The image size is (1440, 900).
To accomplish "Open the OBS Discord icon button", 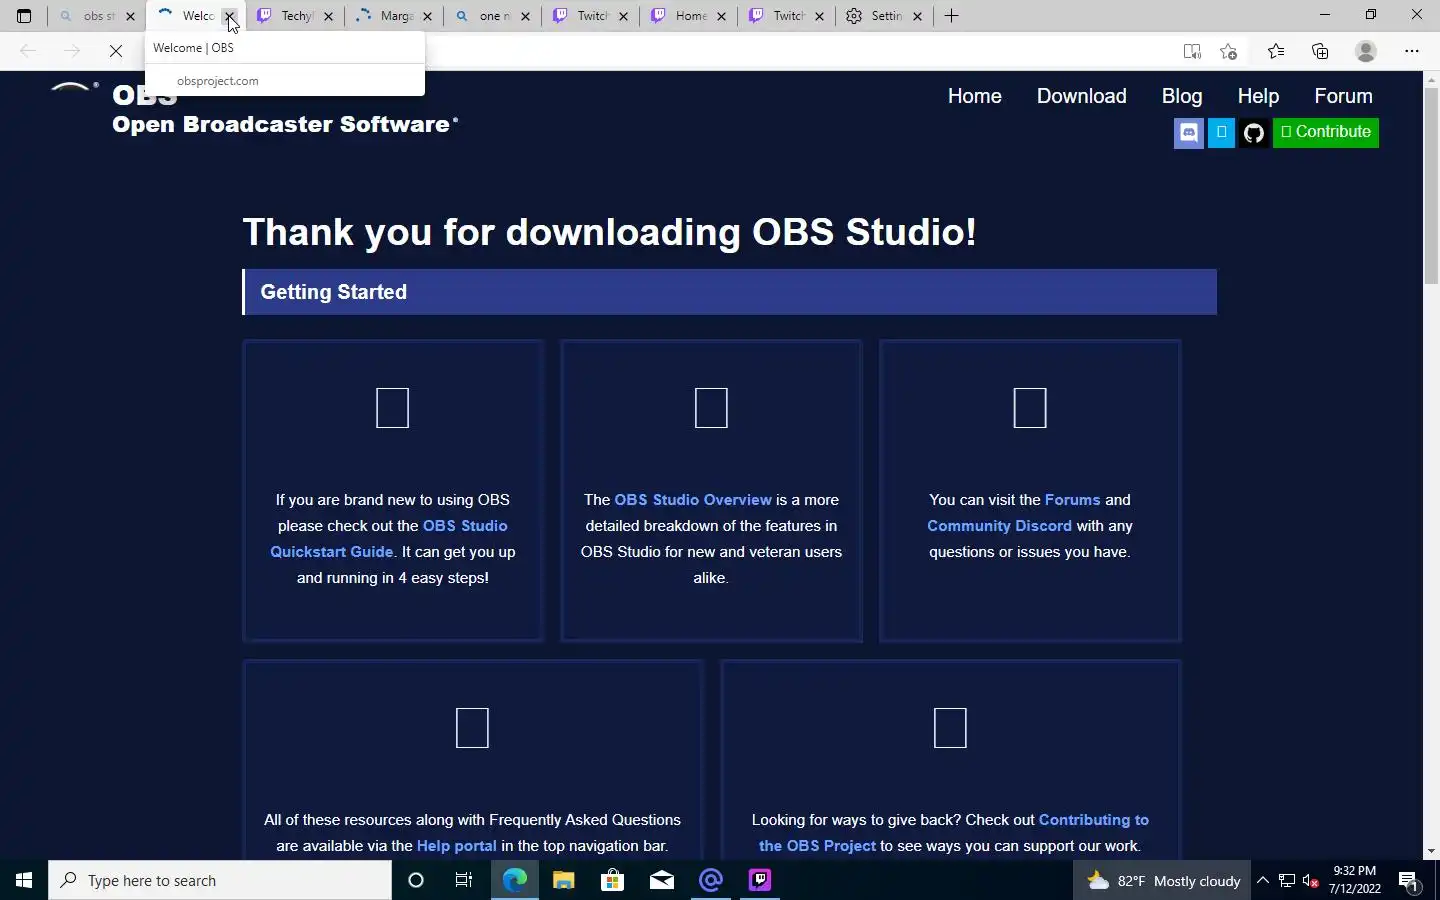I will 1189,133.
